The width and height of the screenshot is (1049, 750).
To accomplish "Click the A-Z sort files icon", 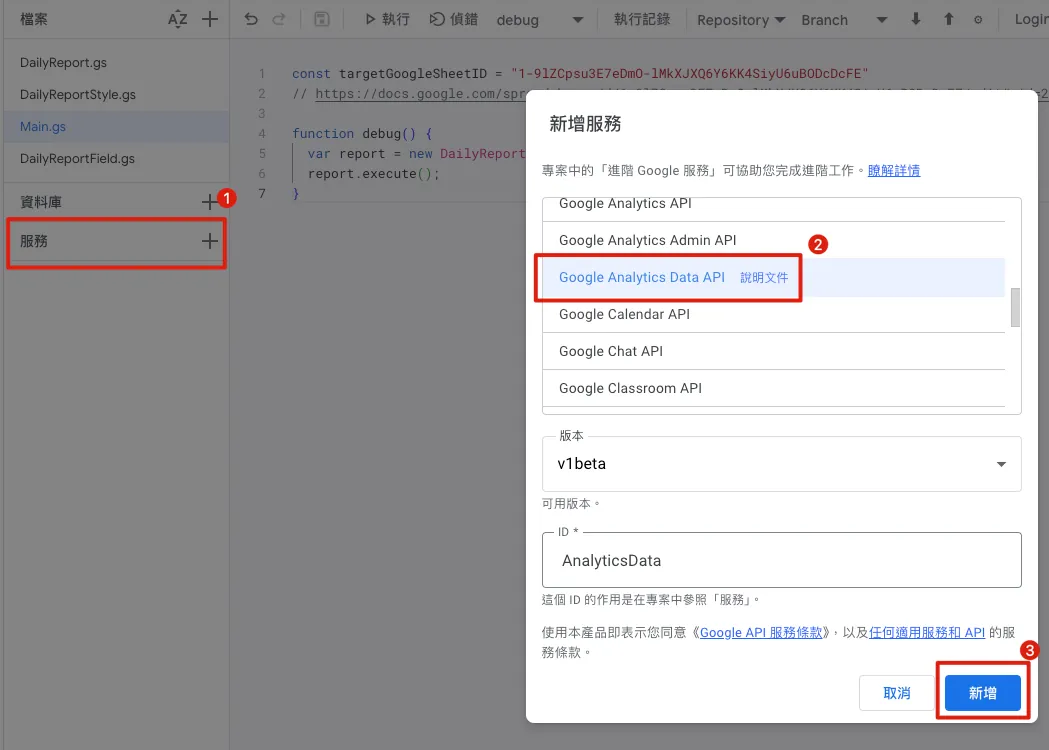I will point(178,19).
